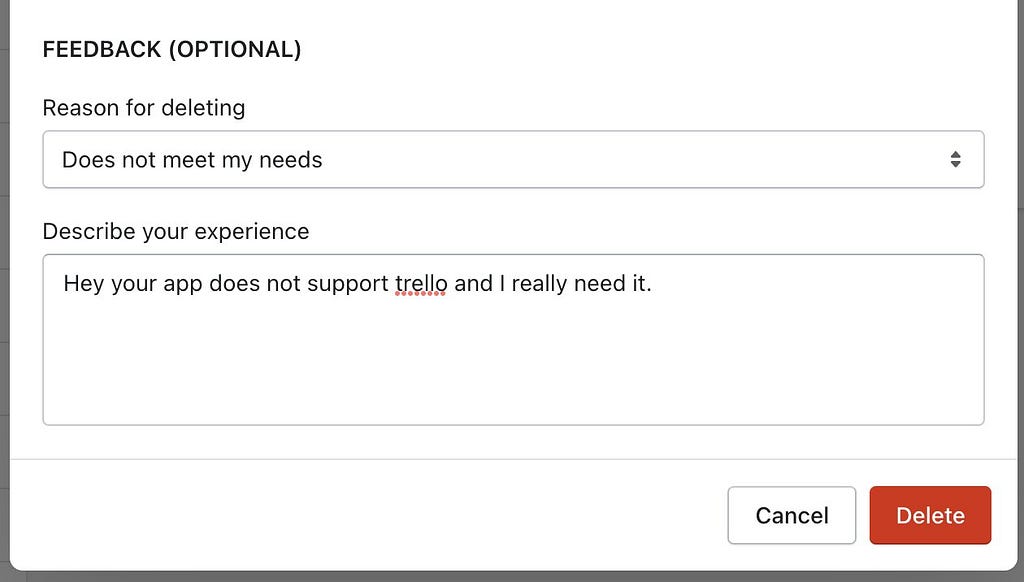This screenshot has height=582, width=1024.
Task: Click the up-down arrows icon in dropdown
Action: tap(955, 159)
